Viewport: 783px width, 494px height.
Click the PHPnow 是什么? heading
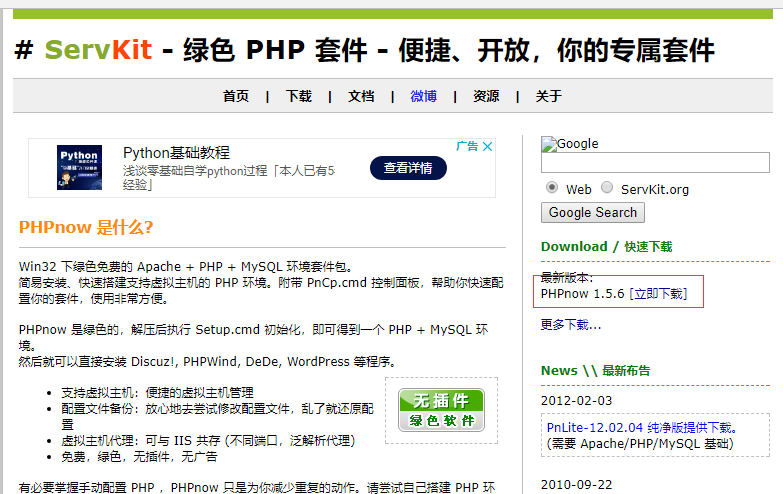coord(86,227)
